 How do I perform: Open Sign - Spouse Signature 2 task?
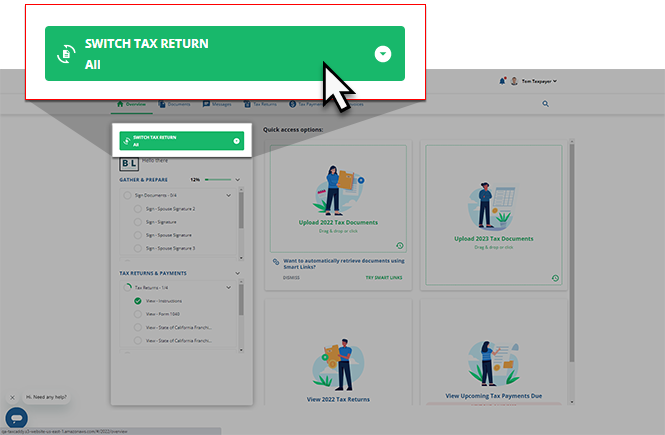170,209
